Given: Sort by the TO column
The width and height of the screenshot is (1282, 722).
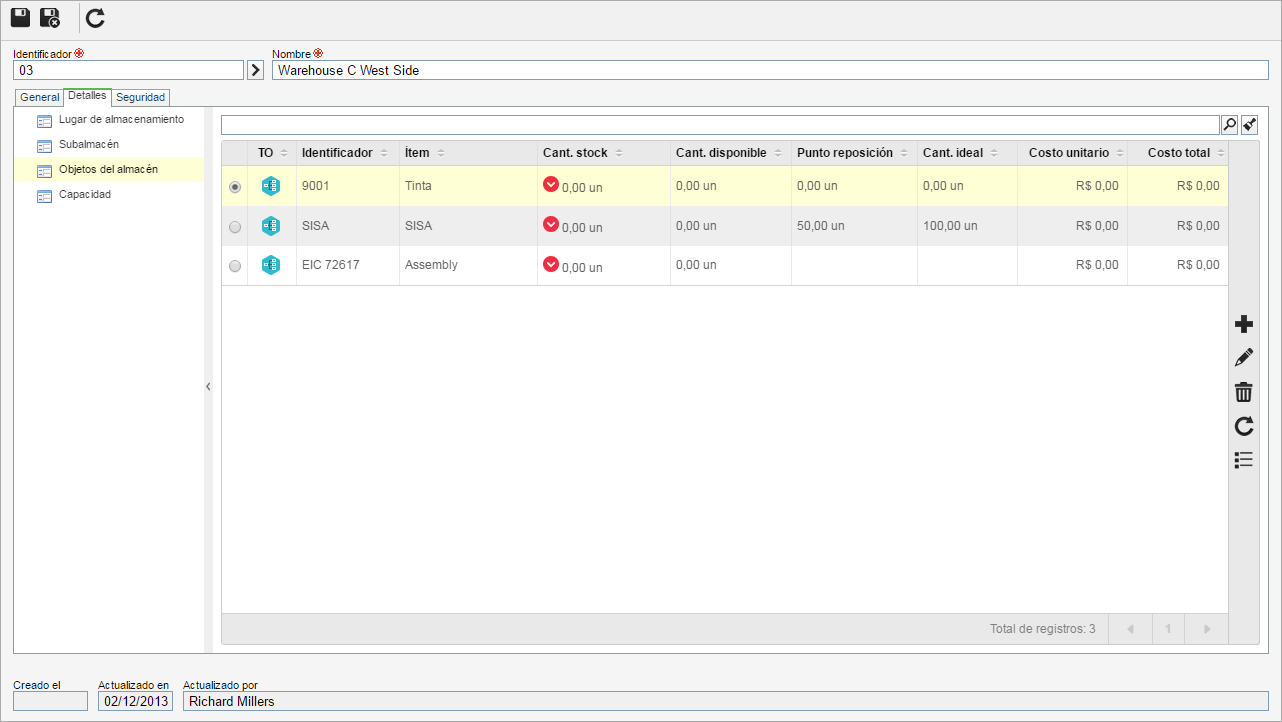Looking at the screenshot, I should point(272,153).
